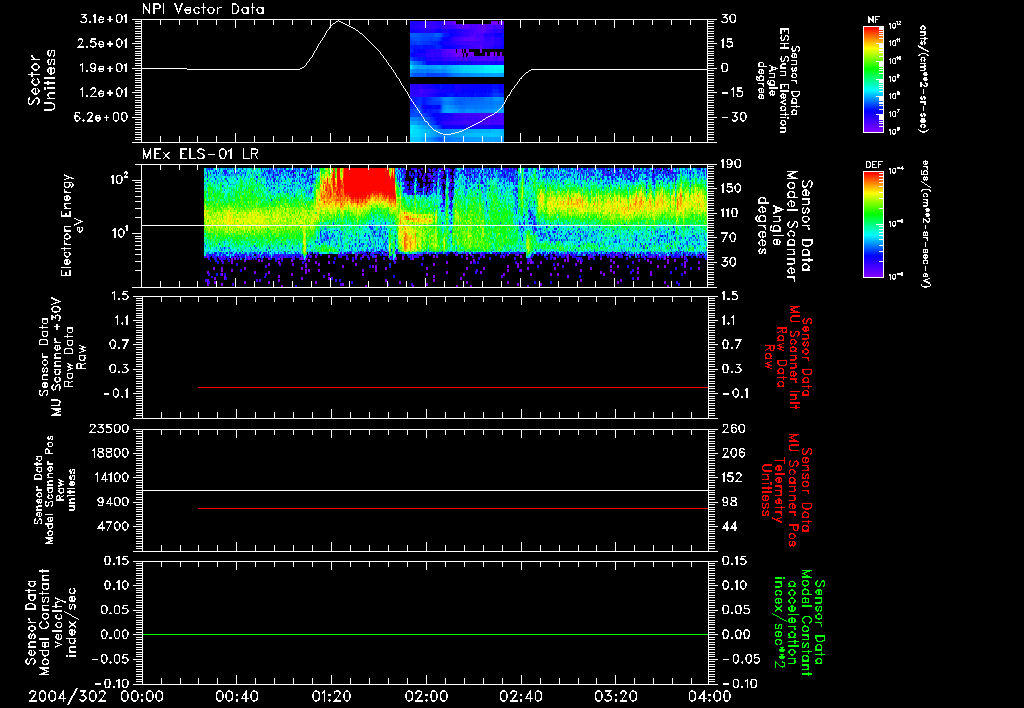The image size is (1024, 708).
Task: Click the white Model Scanner Pos line
Action: tap(425, 491)
